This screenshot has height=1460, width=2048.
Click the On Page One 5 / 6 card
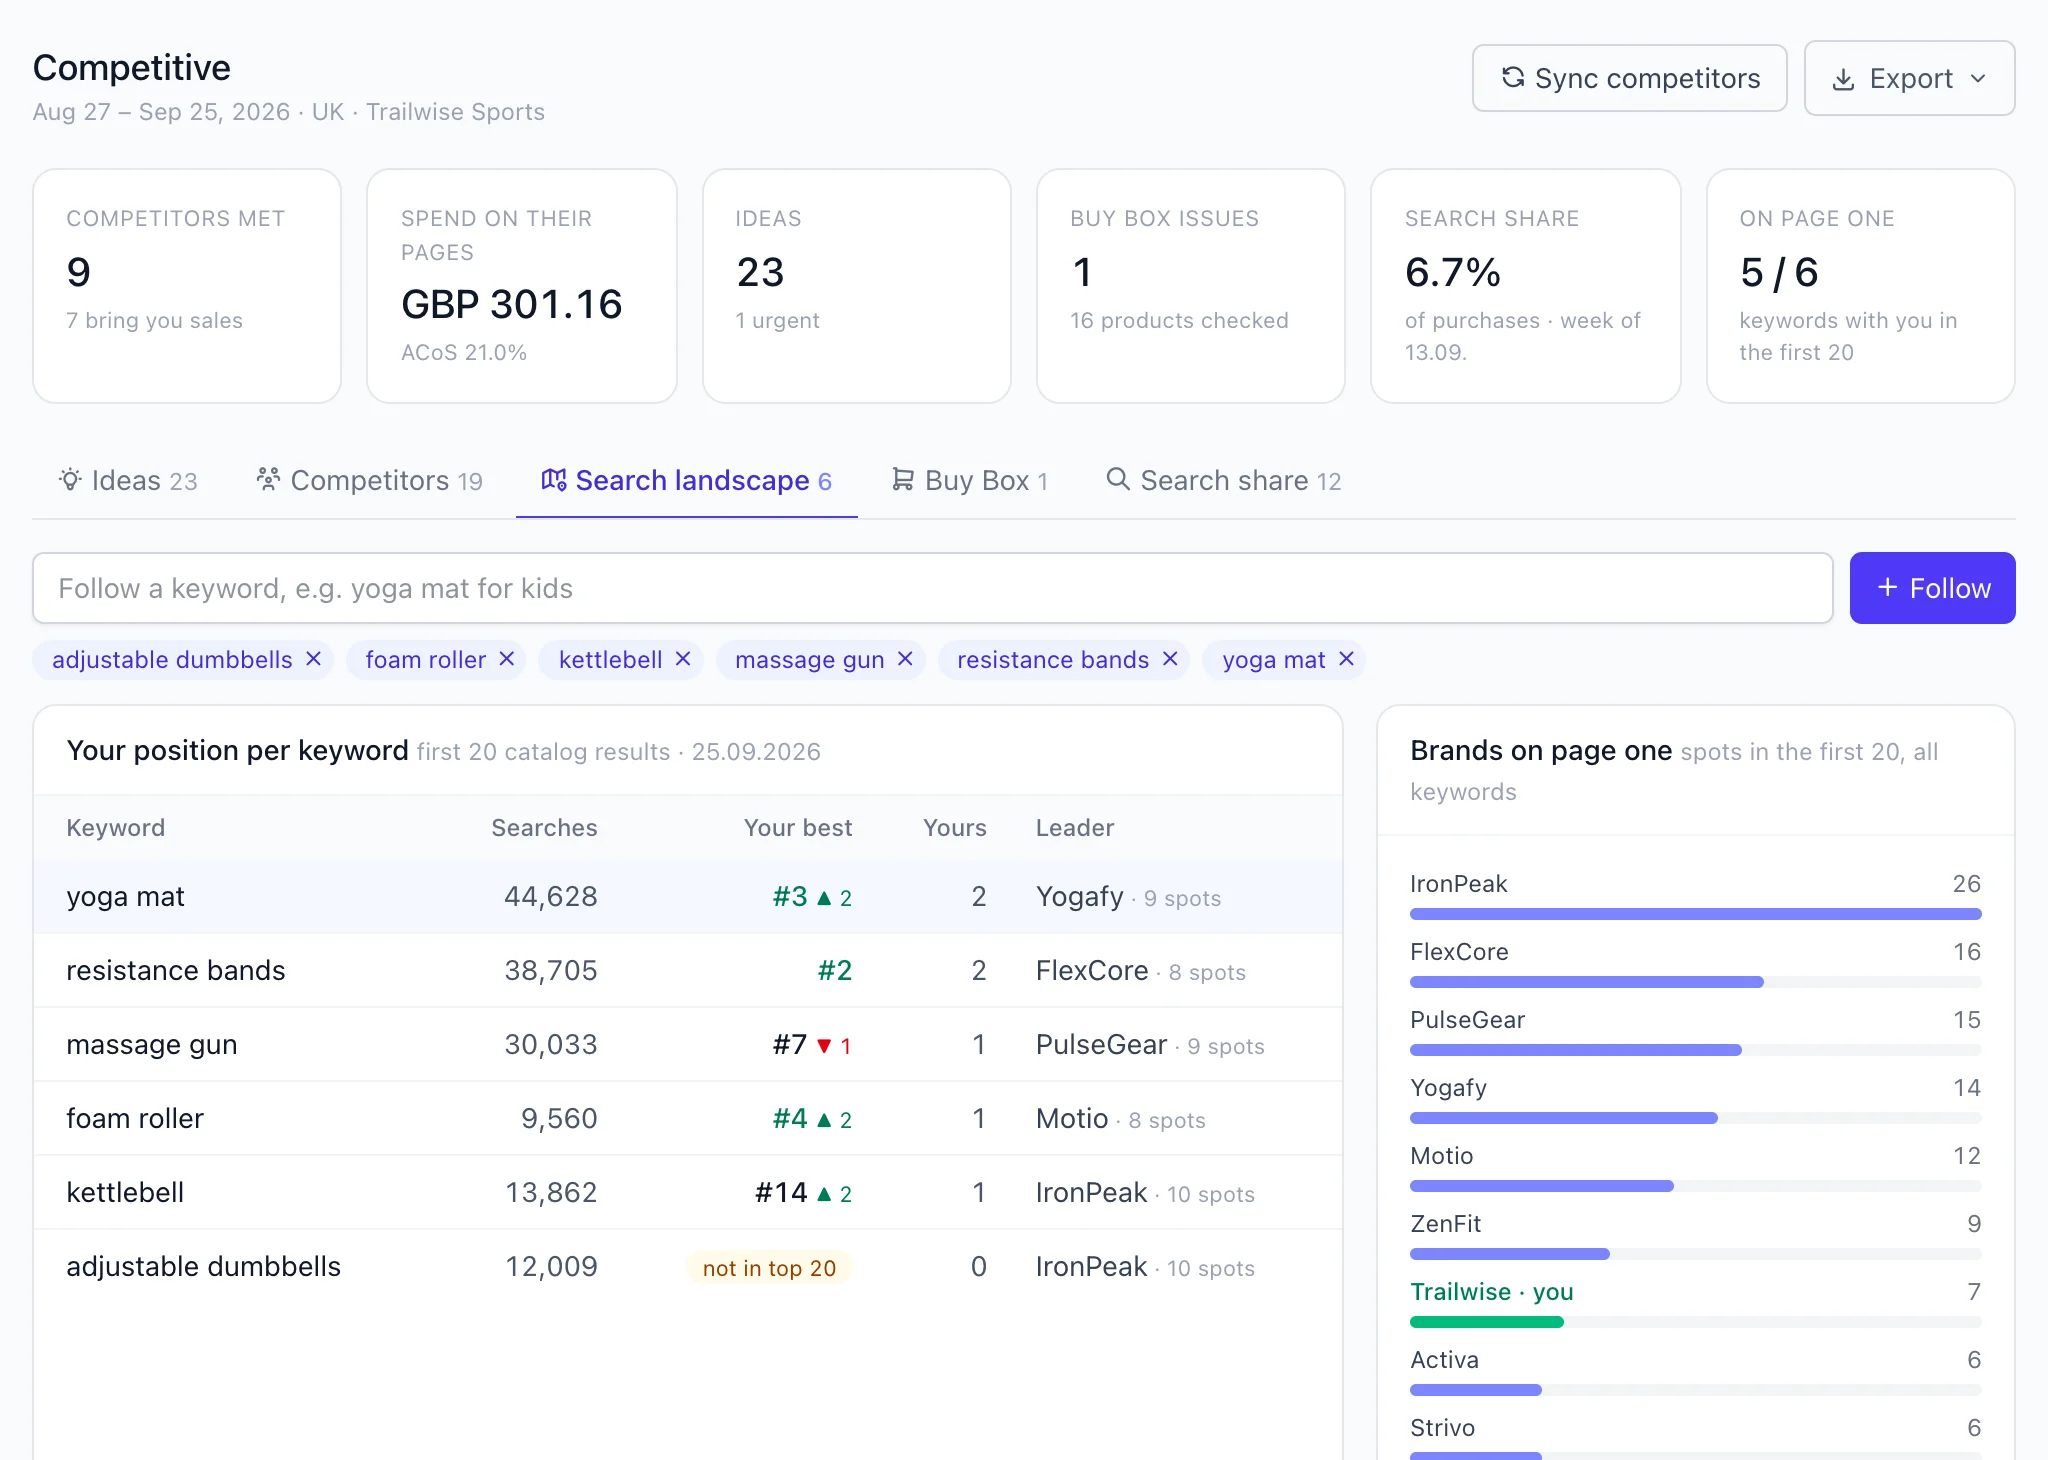(x=1861, y=286)
